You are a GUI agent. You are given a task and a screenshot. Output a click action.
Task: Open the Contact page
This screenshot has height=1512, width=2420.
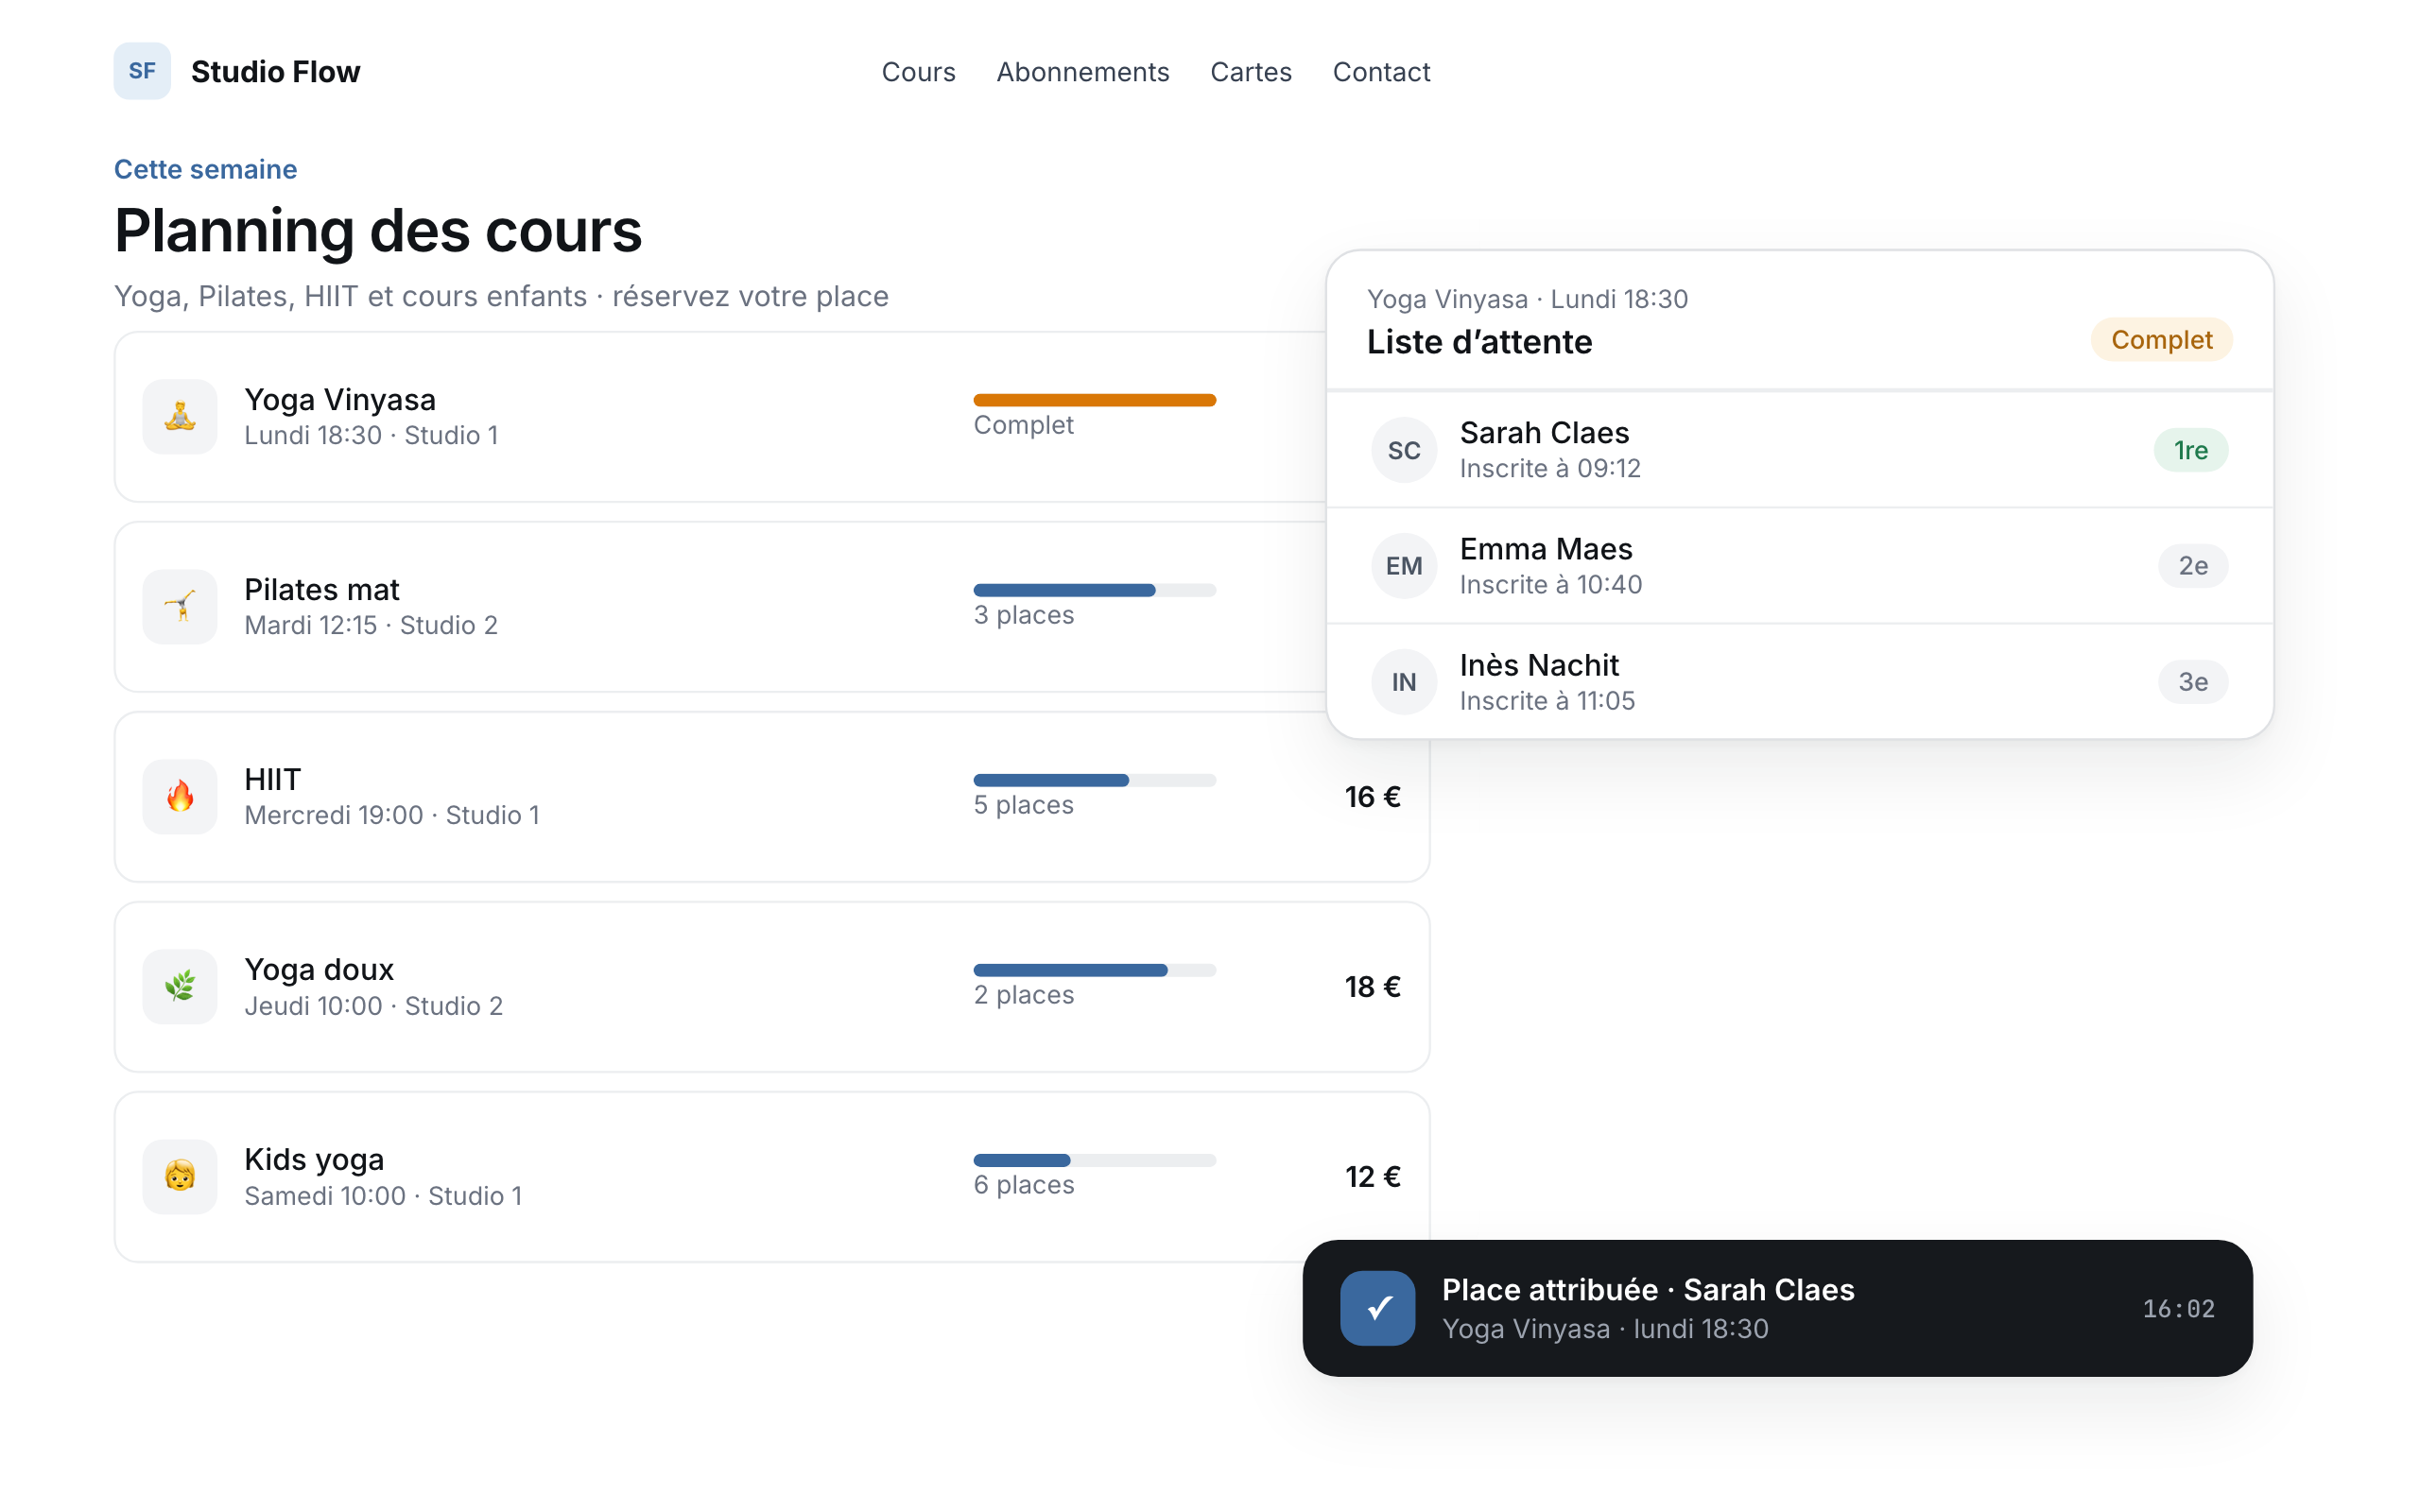1381,72
